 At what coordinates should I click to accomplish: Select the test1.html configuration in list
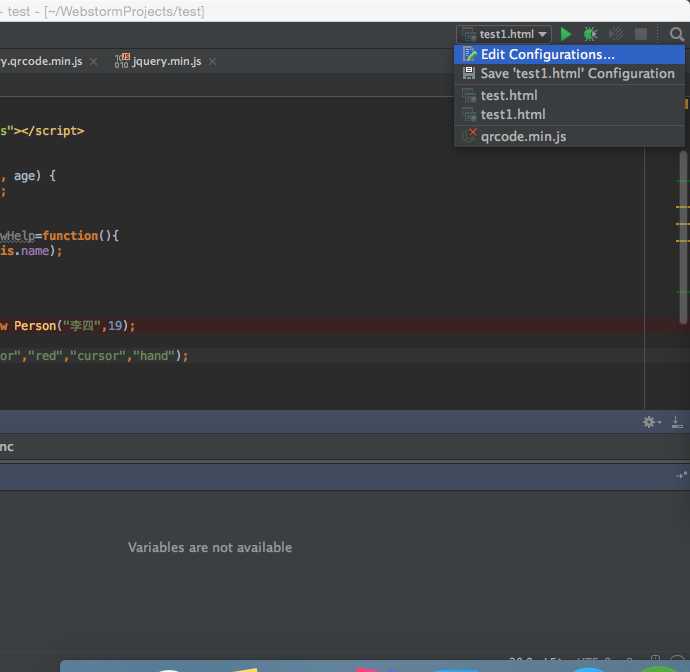point(569,114)
